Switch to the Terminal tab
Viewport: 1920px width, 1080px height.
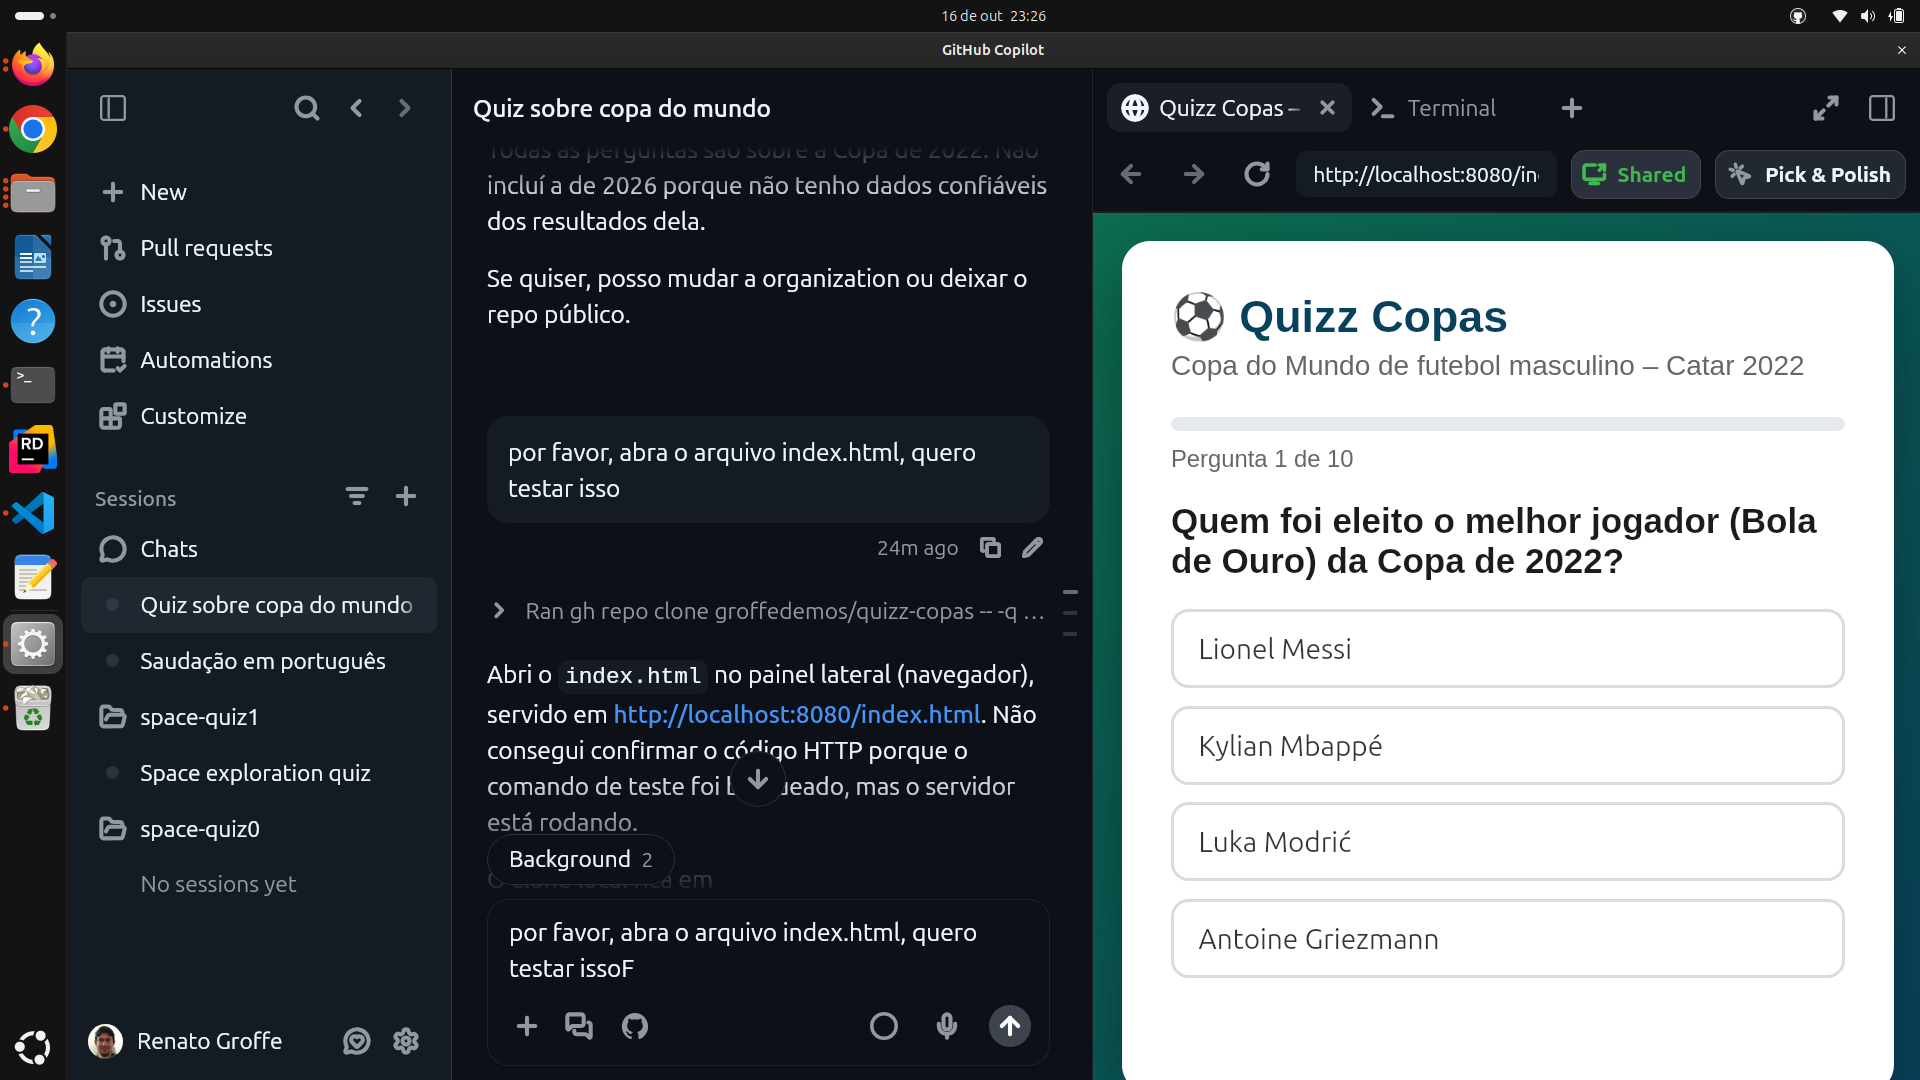pyautogui.click(x=1434, y=108)
